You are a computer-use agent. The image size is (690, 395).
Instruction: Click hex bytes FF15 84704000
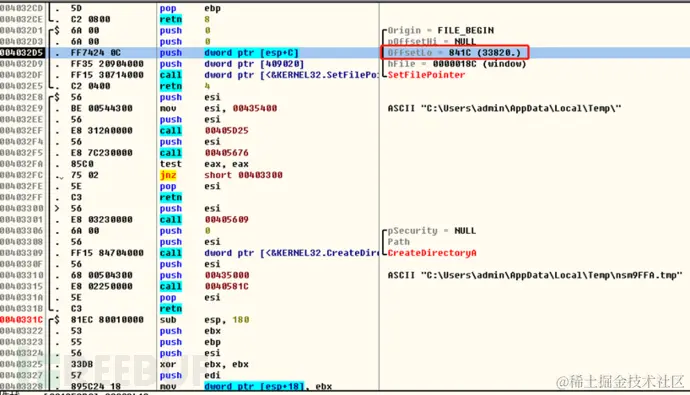click(x=107, y=253)
